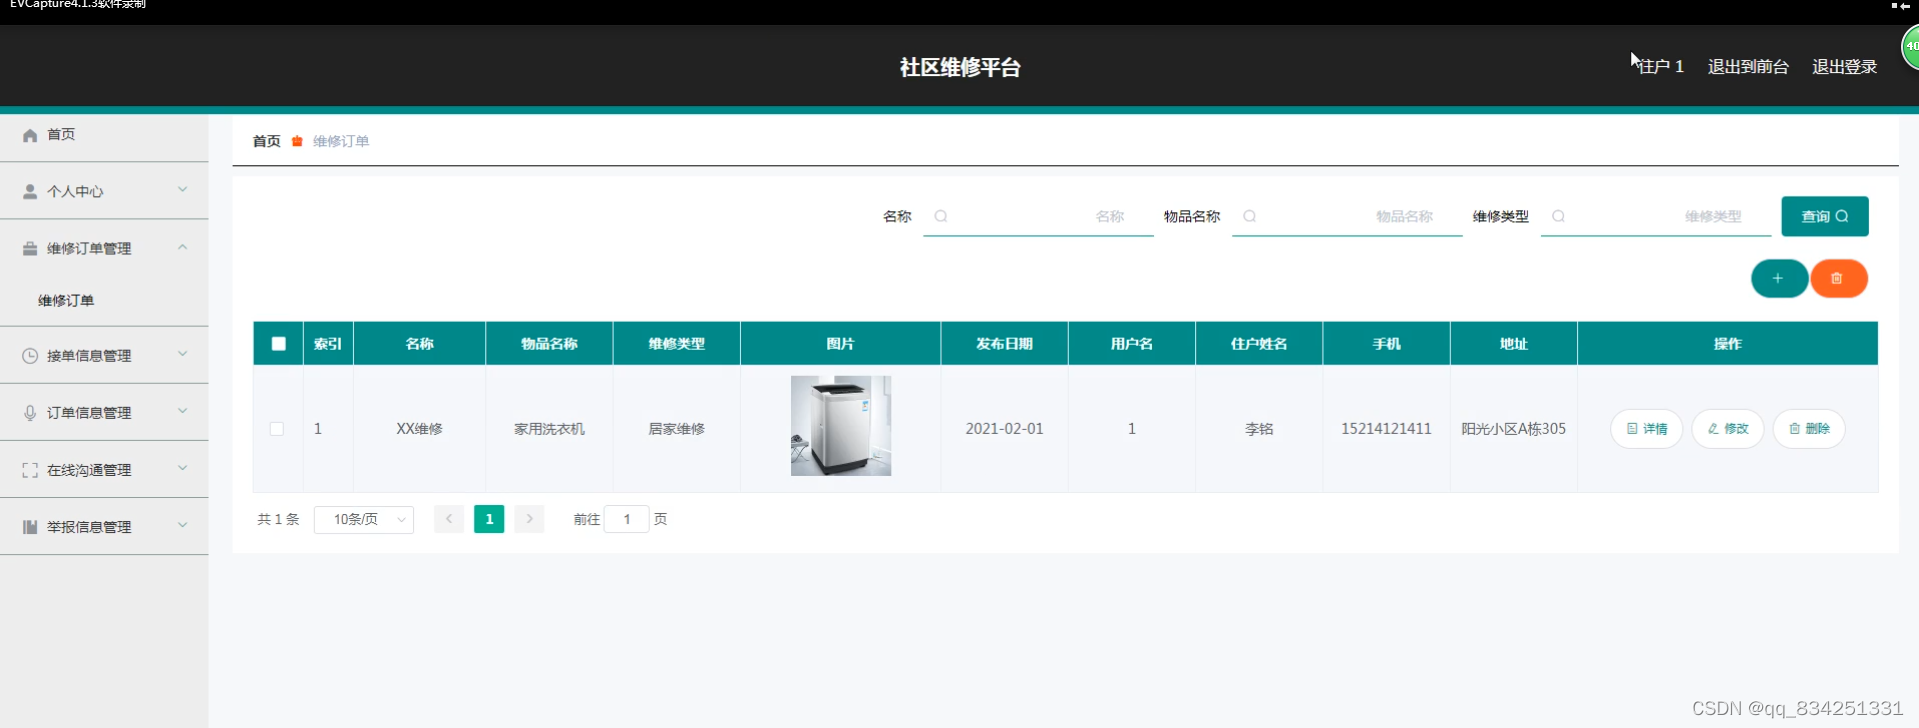Click the search icon in the 物品名称 field
1919x728 pixels.
(x=1250, y=216)
